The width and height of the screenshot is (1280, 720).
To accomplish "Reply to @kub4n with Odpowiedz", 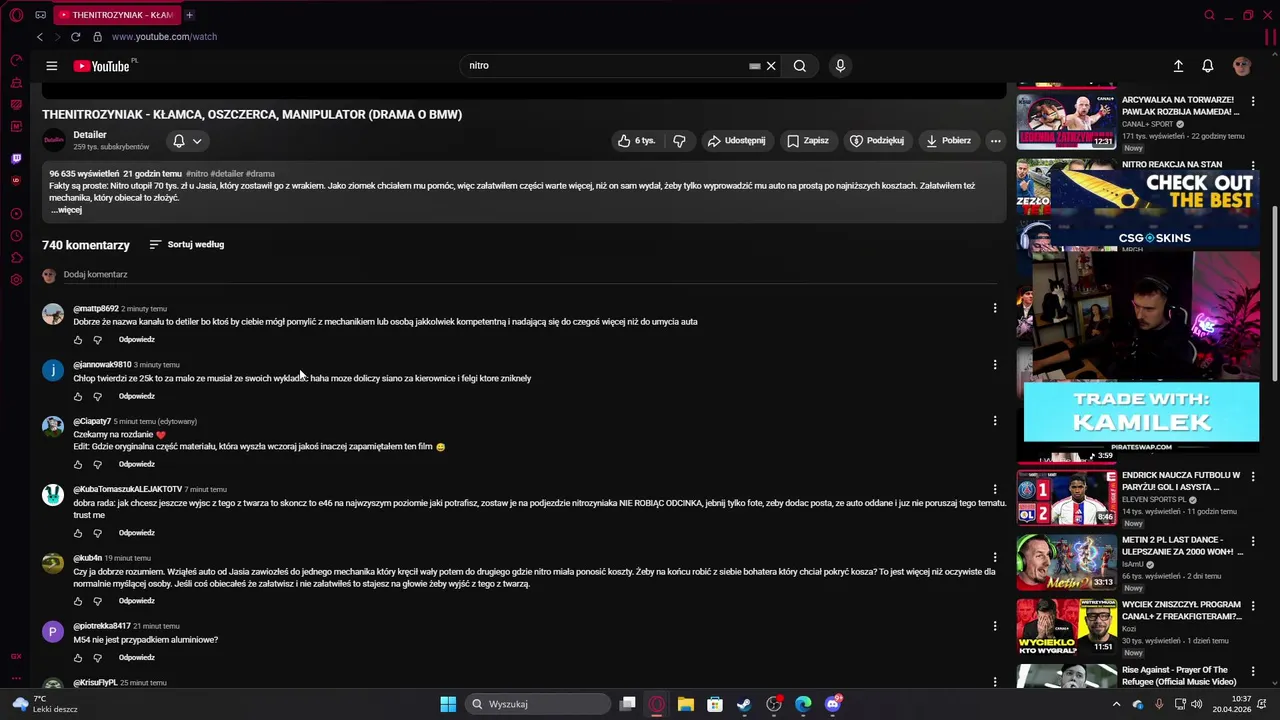I will point(137,601).
